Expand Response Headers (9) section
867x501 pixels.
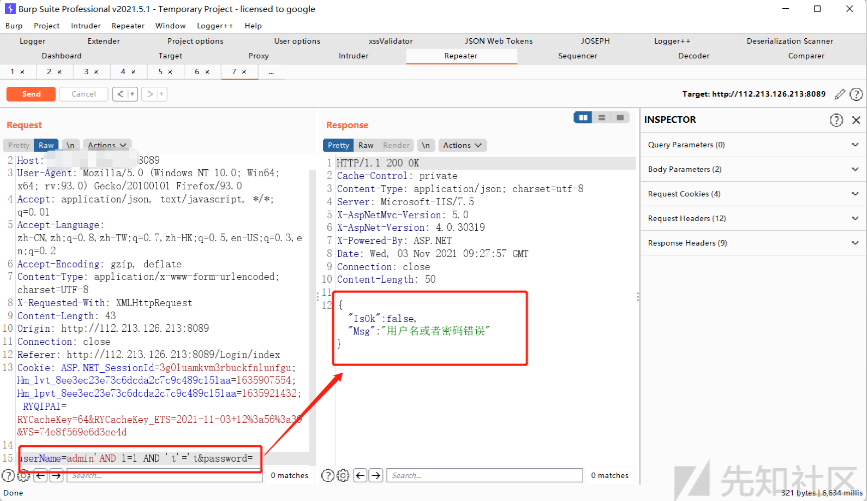753,243
